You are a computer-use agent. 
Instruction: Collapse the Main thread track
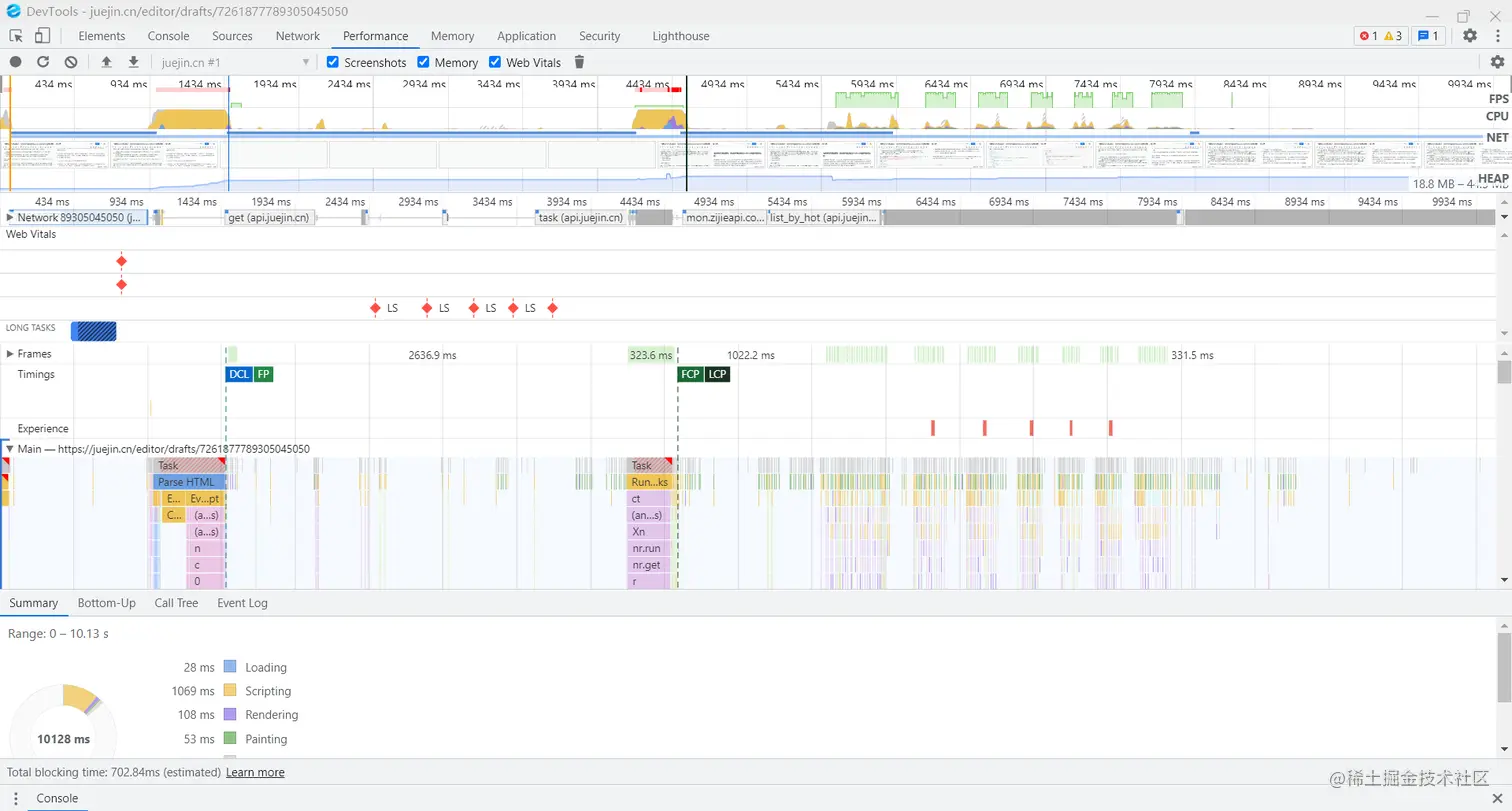(x=10, y=449)
